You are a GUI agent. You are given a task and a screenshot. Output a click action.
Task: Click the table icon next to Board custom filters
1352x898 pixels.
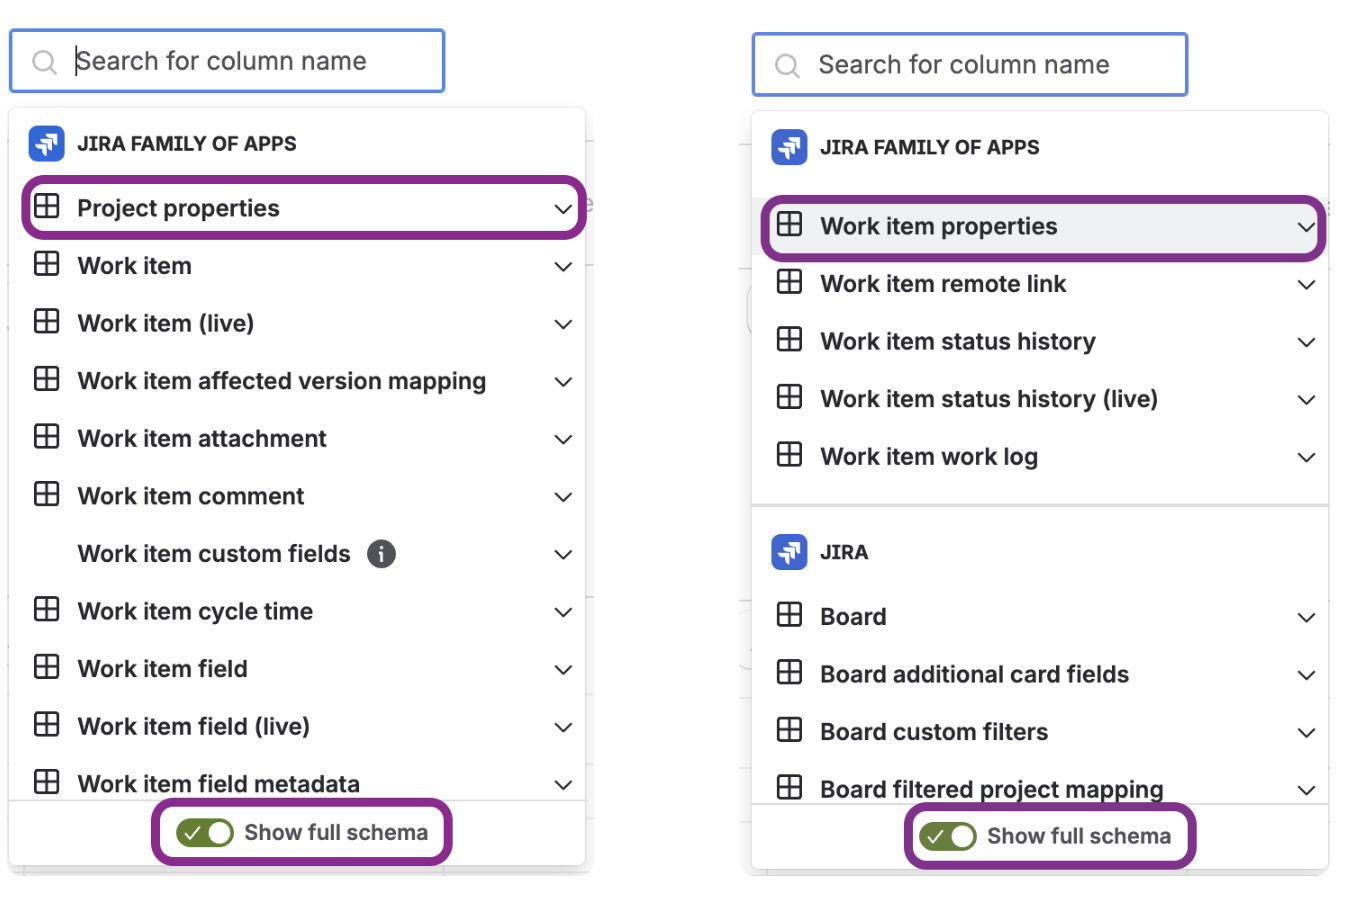(790, 731)
